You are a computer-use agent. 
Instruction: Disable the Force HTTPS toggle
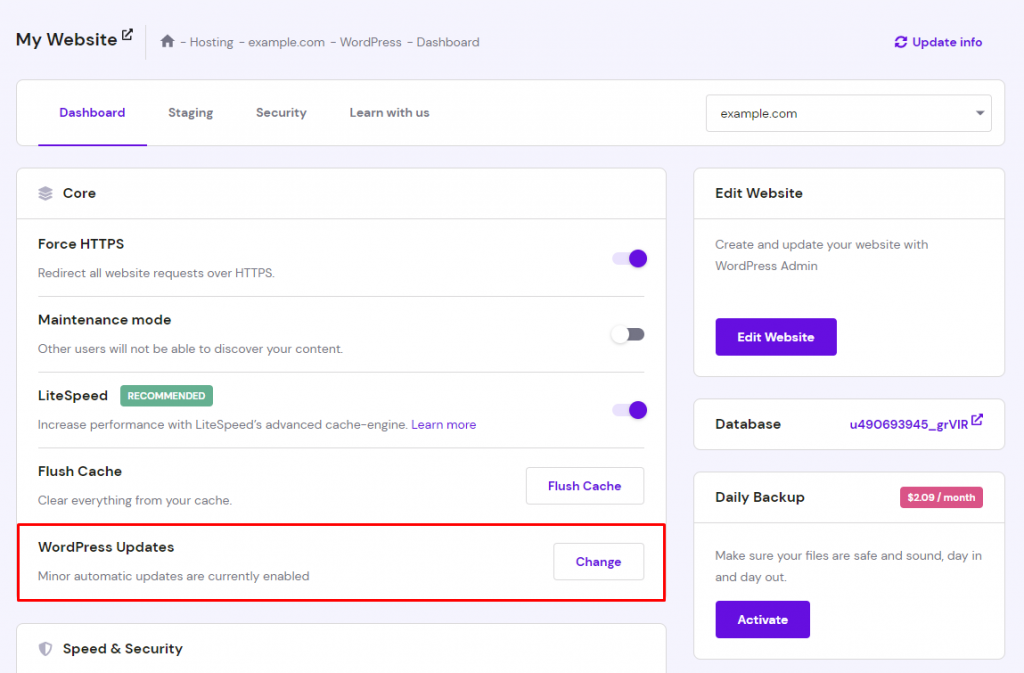click(629, 259)
